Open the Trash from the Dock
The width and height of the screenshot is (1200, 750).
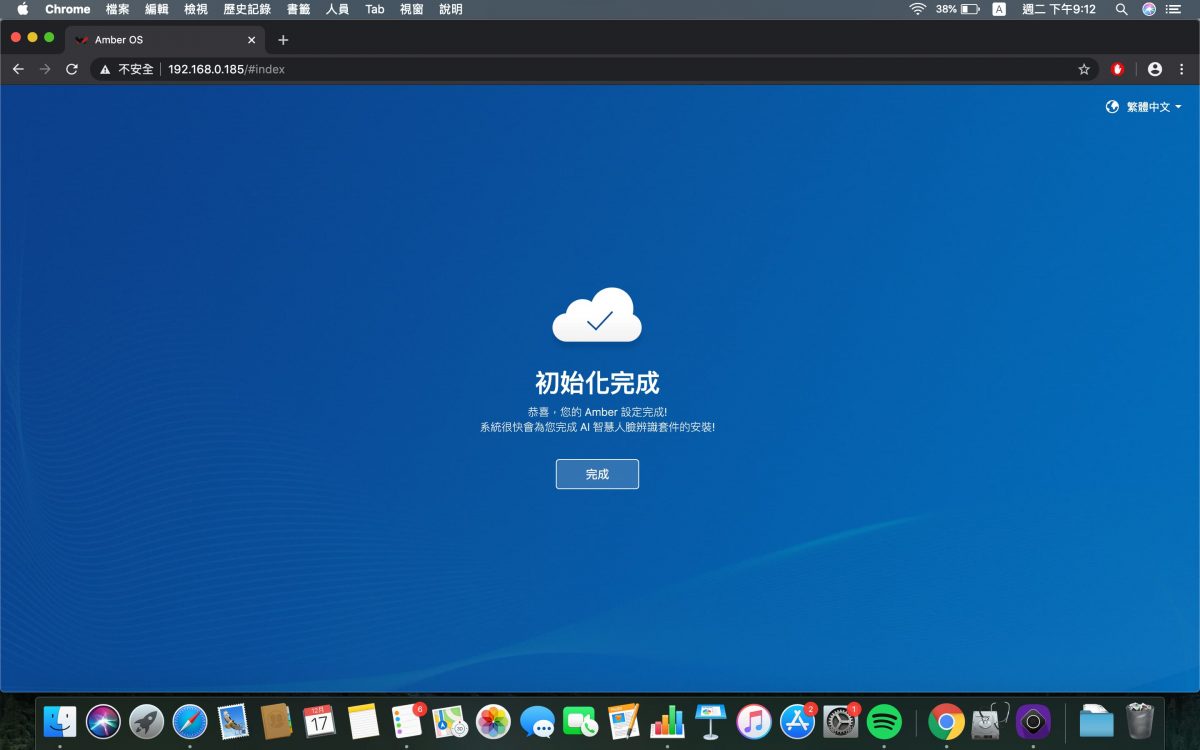click(1140, 721)
